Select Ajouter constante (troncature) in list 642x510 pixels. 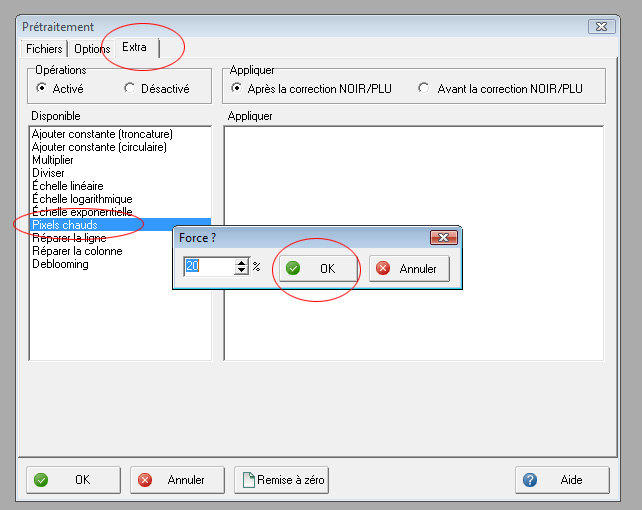(120, 134)
